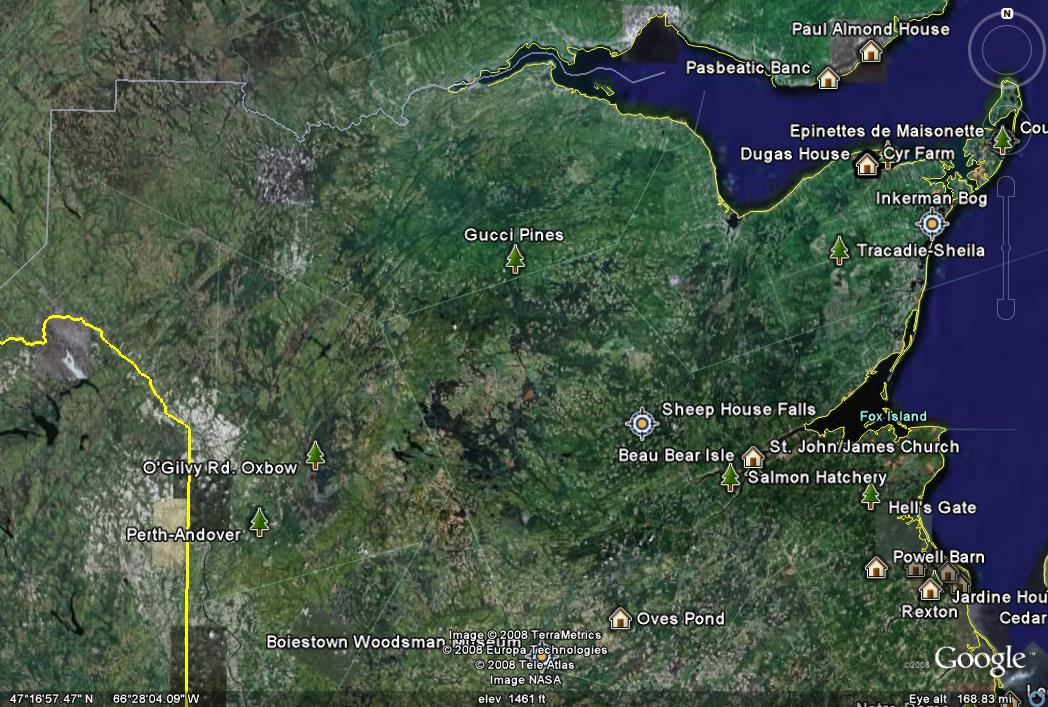Click the Gucci Pines tree placemark icon

tap(515, 259)
